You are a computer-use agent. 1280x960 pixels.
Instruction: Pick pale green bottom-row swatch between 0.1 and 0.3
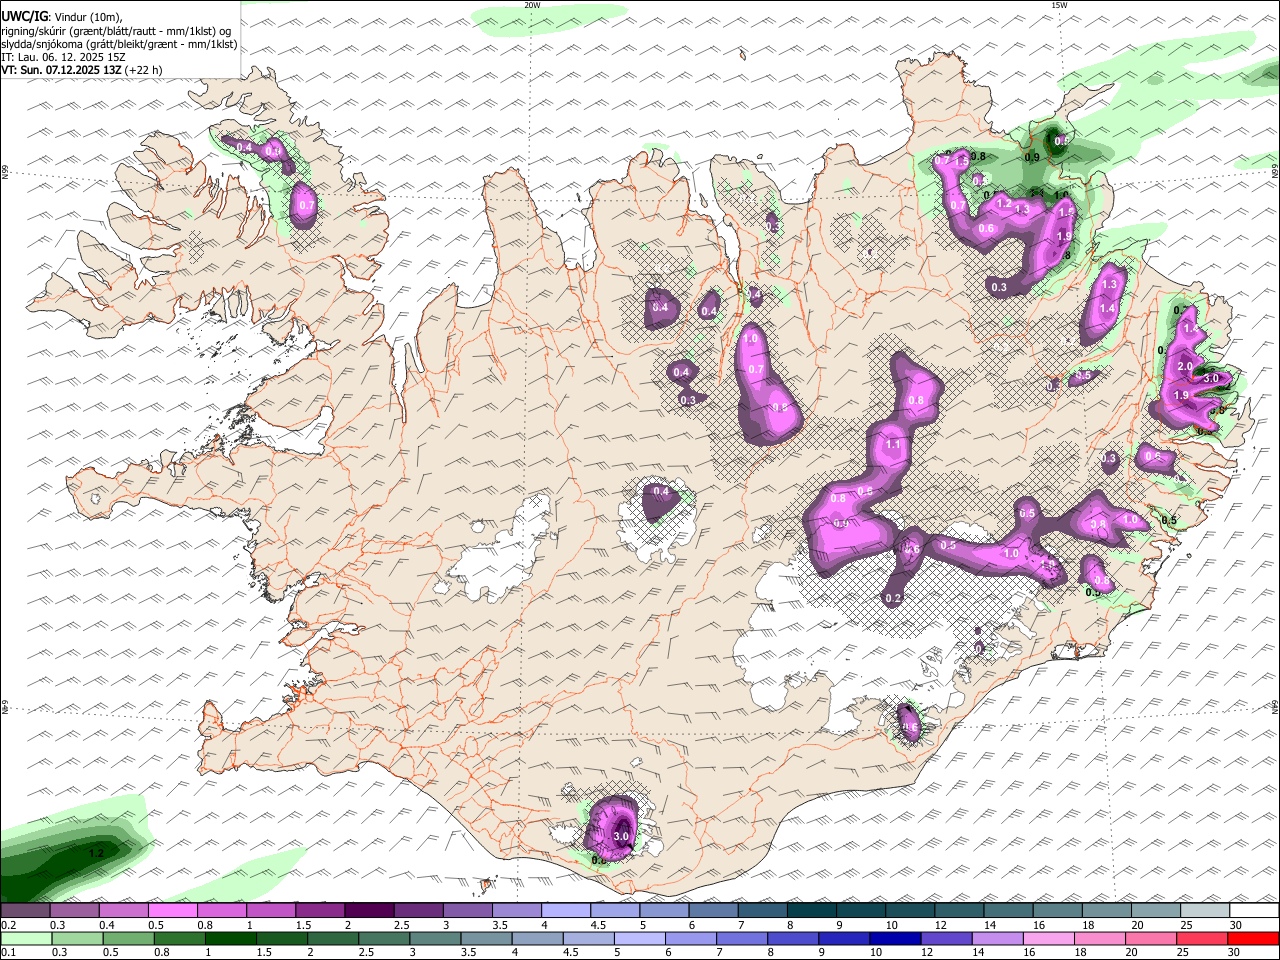[x=25, y=939]
